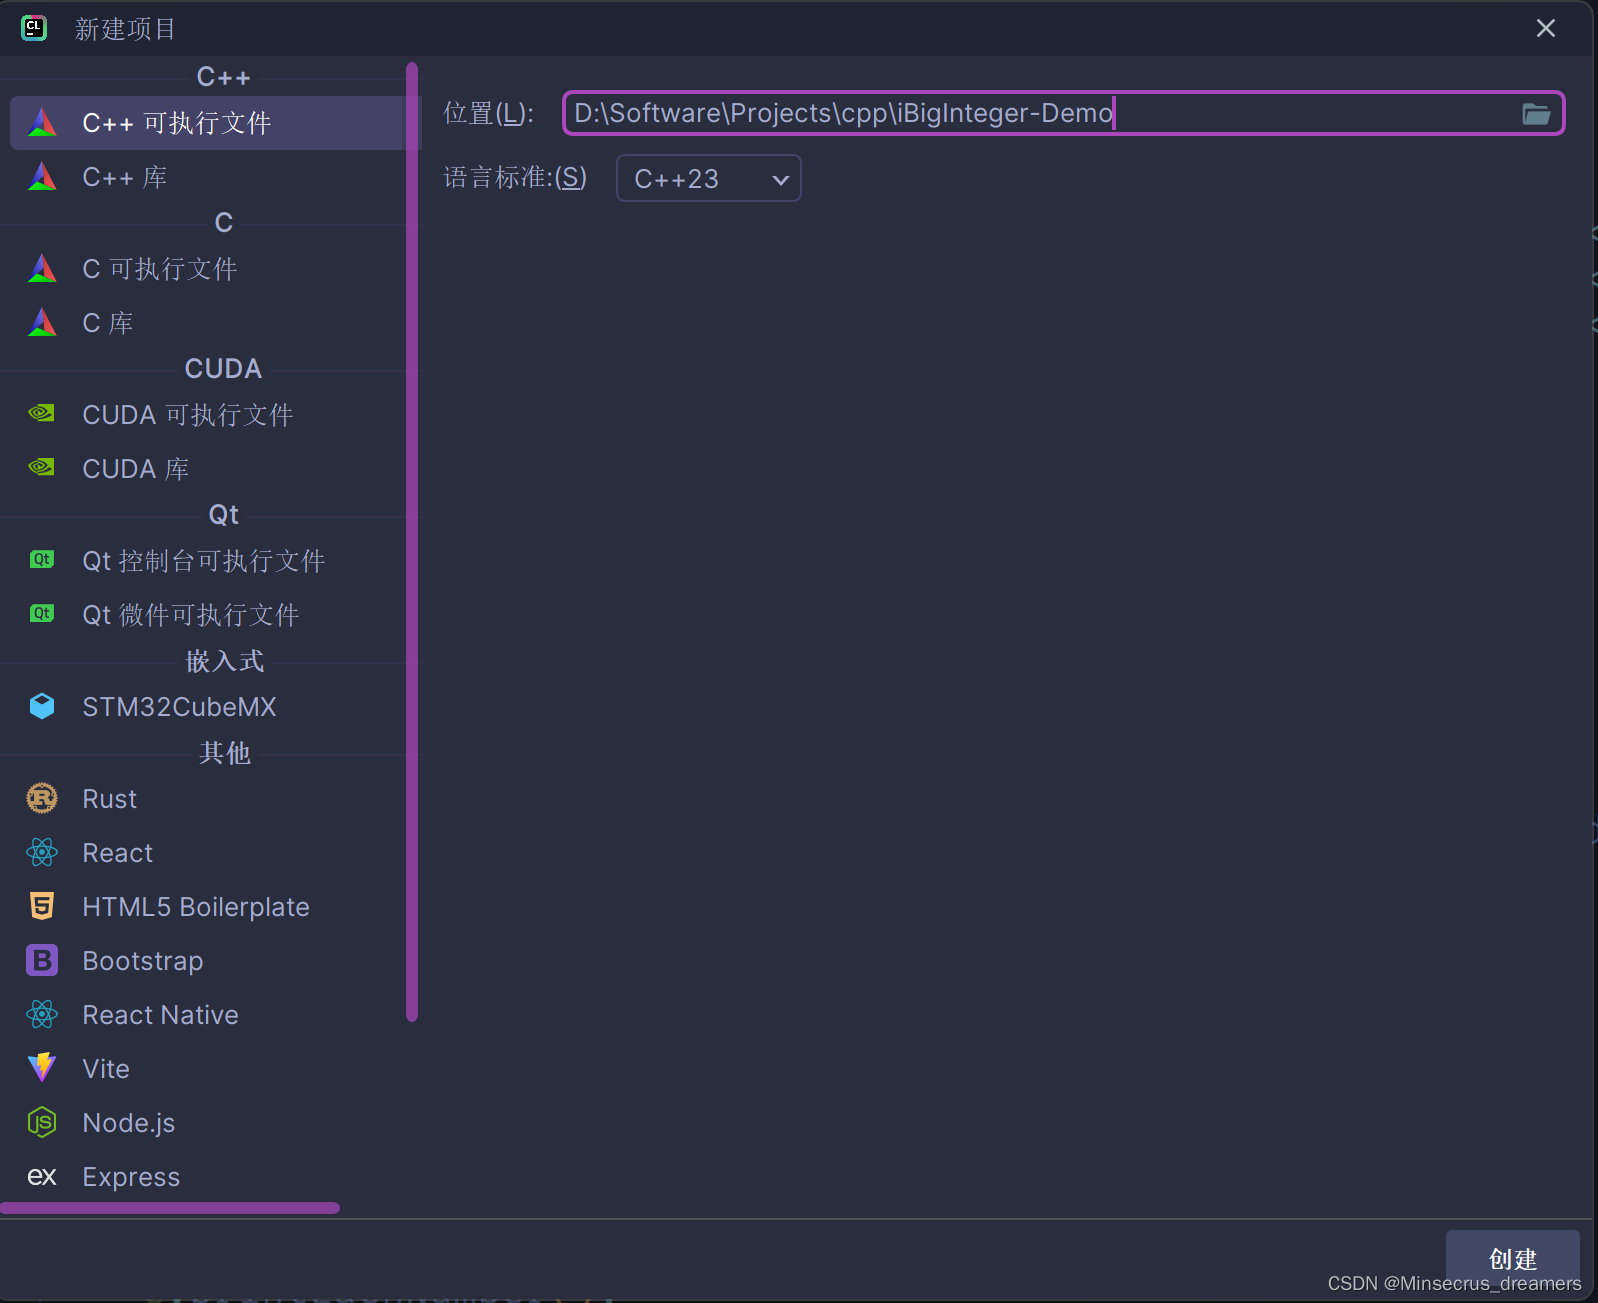Click the horizontal scrollbar under project list
Image resolution: width=1598 pixels, height=1303 pixels.
[170, 1208]
